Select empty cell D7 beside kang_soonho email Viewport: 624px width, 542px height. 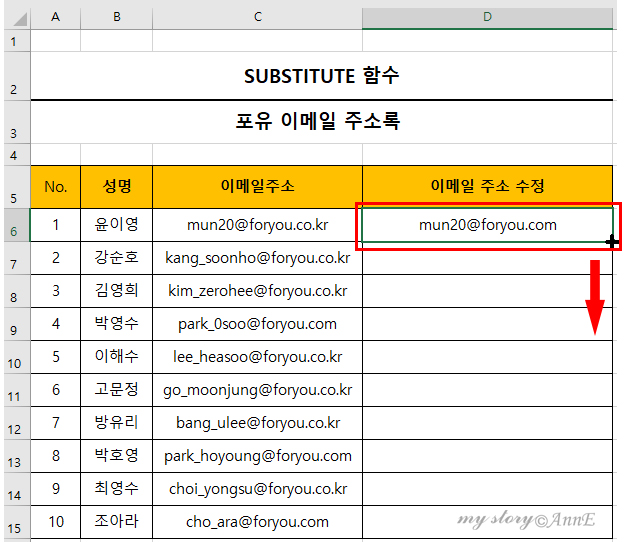click(x=488, y=258)
